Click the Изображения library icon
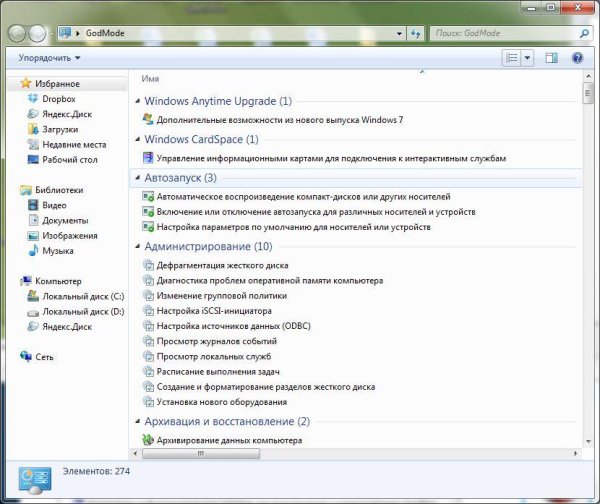Image resolution: width=600 pixels, height=504 pixels. [33, 235]
